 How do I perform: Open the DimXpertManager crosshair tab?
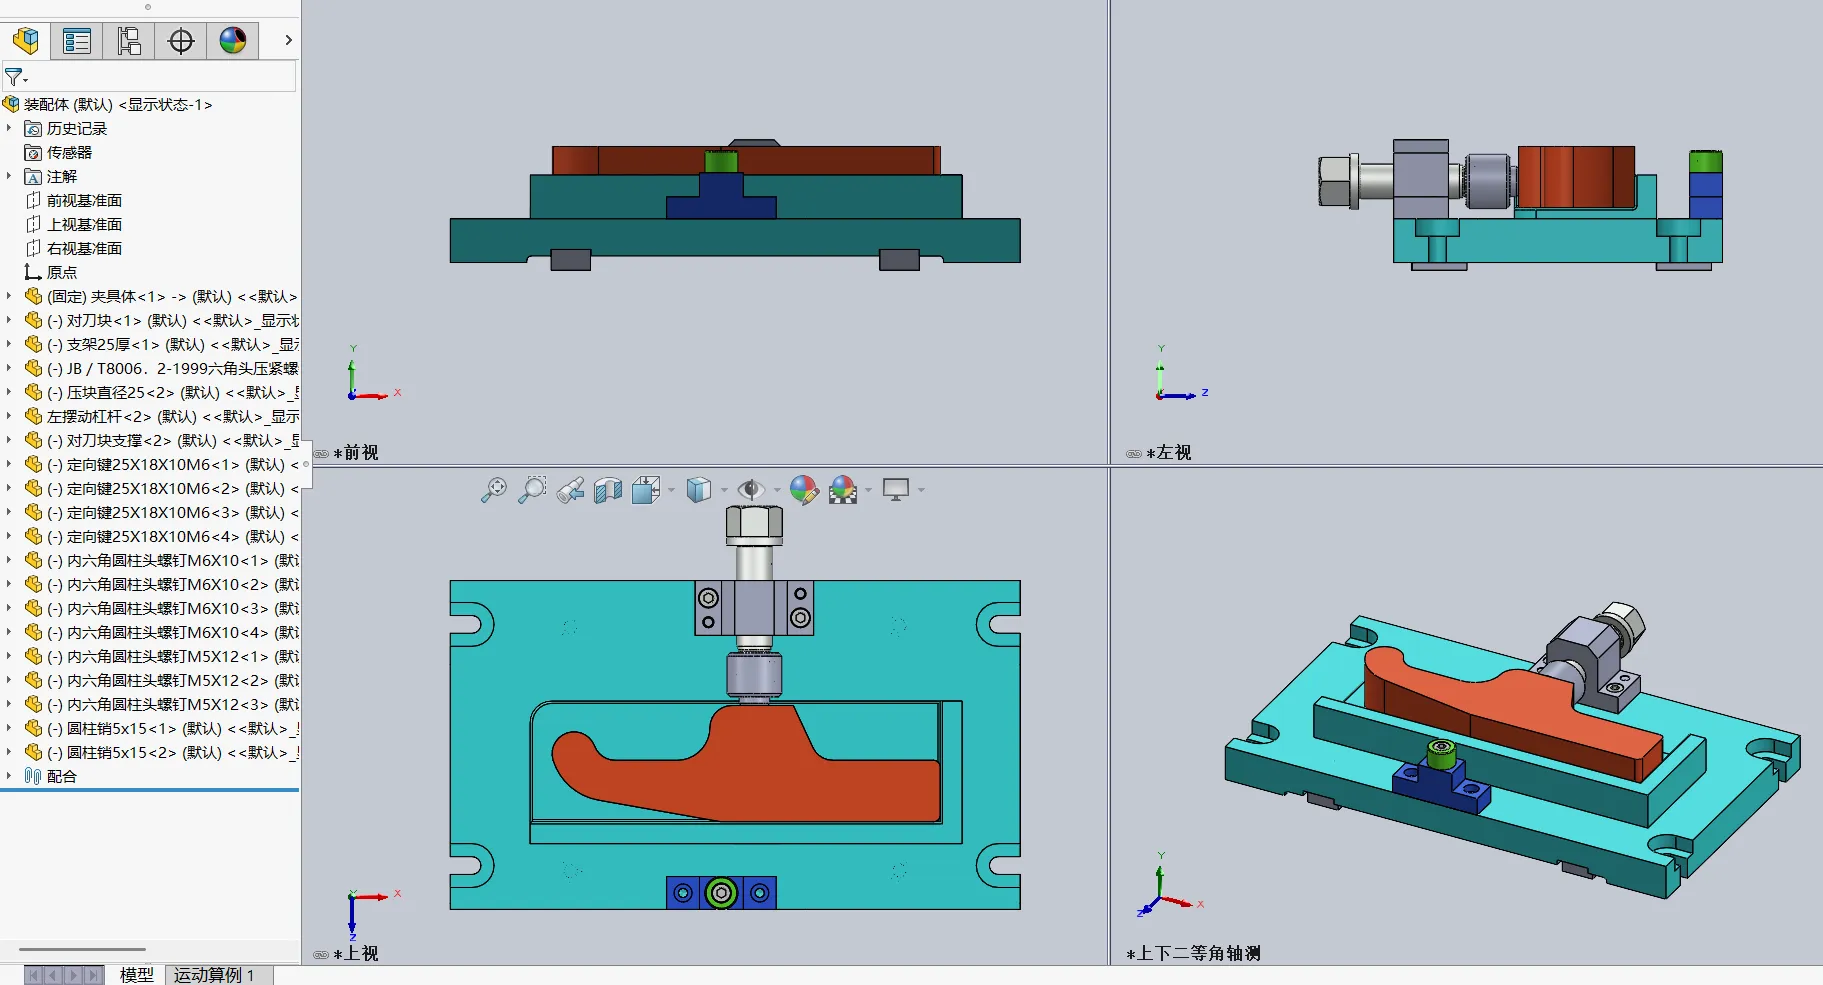[181, 41]
